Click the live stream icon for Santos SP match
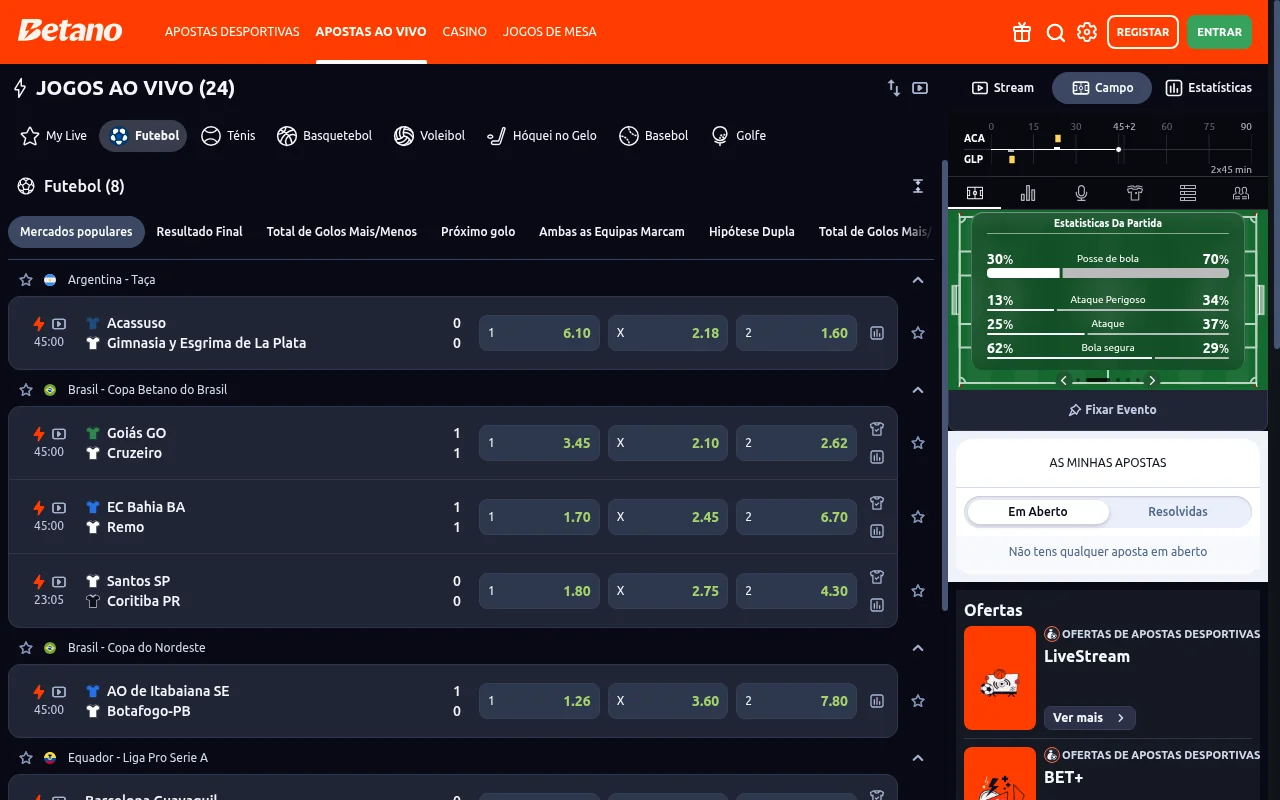Viewport: 1280px width, 800px height. coord(59,582)
